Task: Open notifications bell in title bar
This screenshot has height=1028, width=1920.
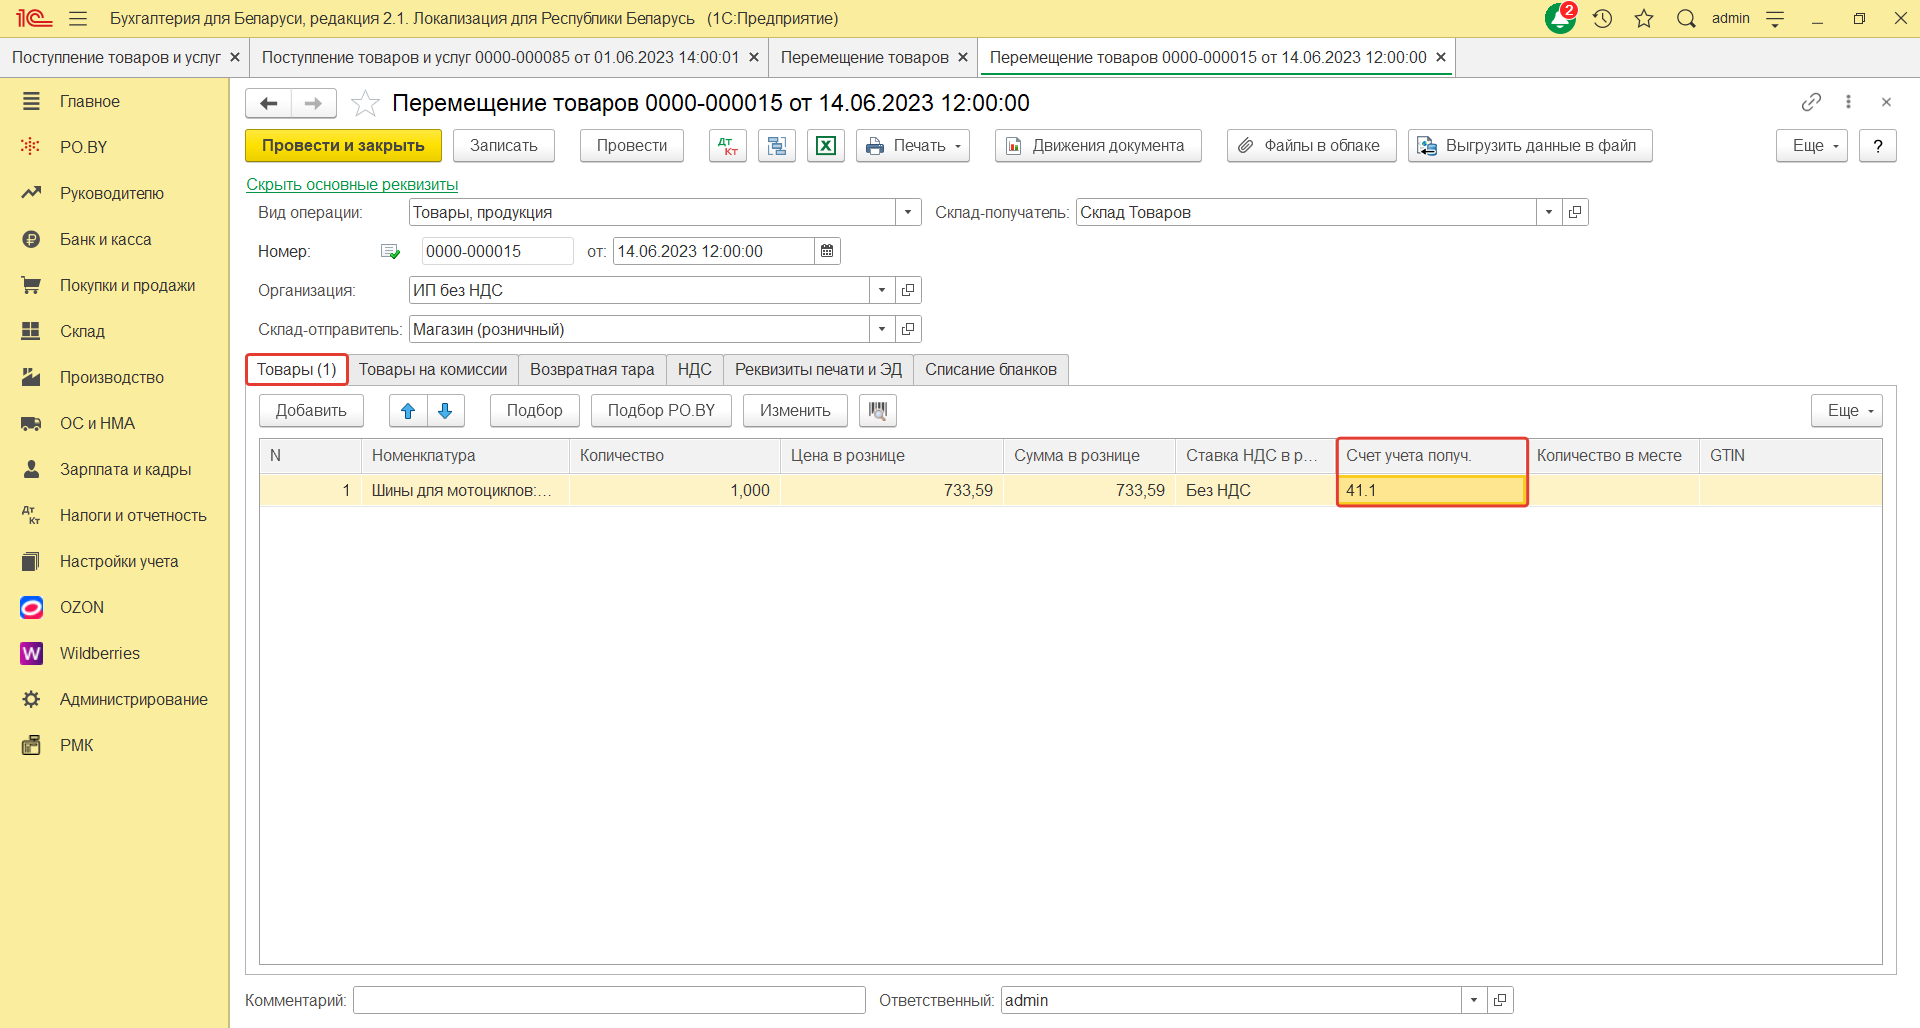Action: coord(1559,18)
